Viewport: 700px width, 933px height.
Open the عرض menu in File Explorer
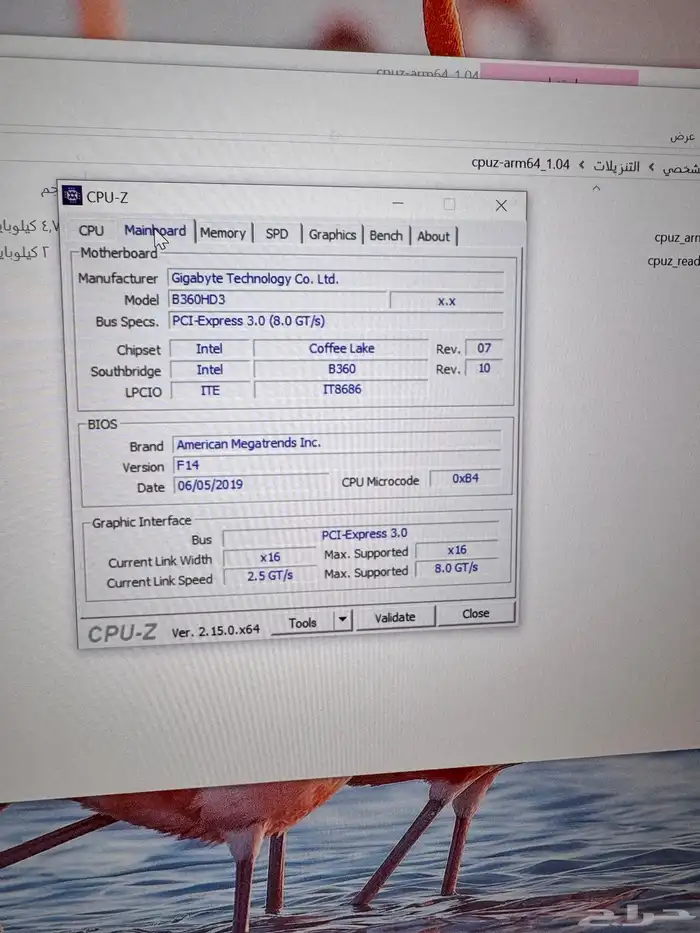tap(682, 137)
